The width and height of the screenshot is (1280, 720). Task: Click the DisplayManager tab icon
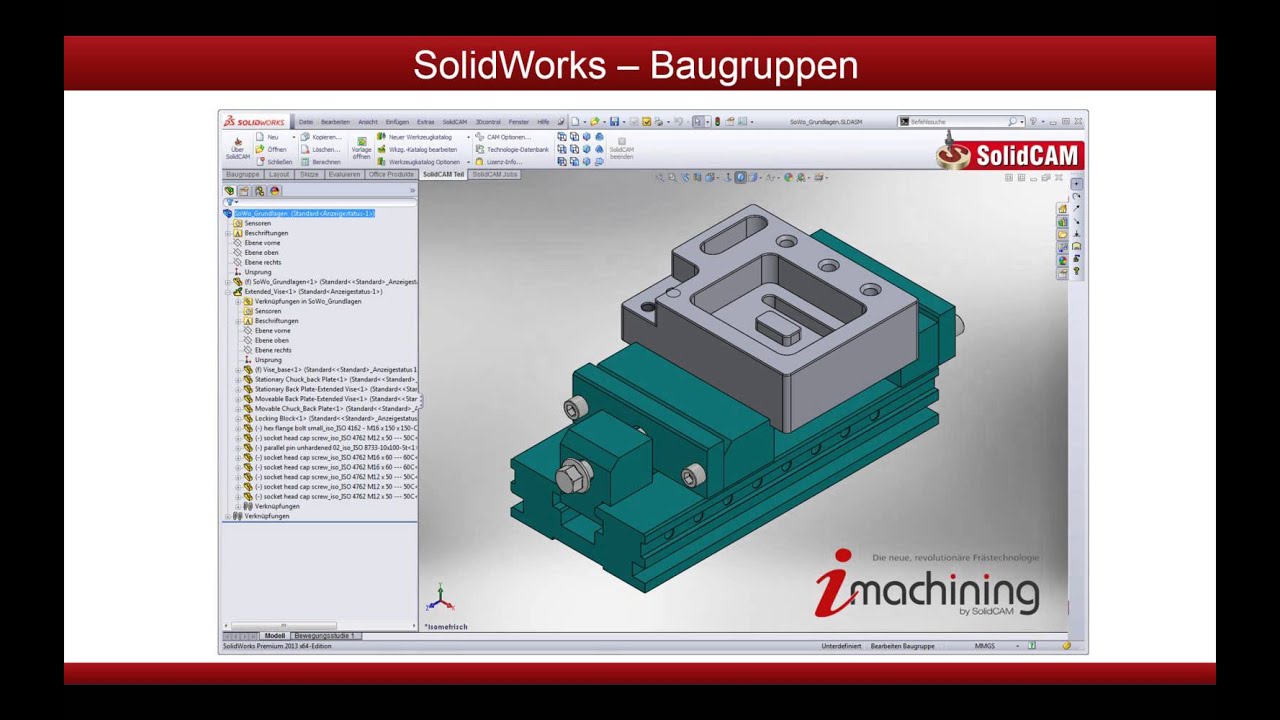click(275, 191)
